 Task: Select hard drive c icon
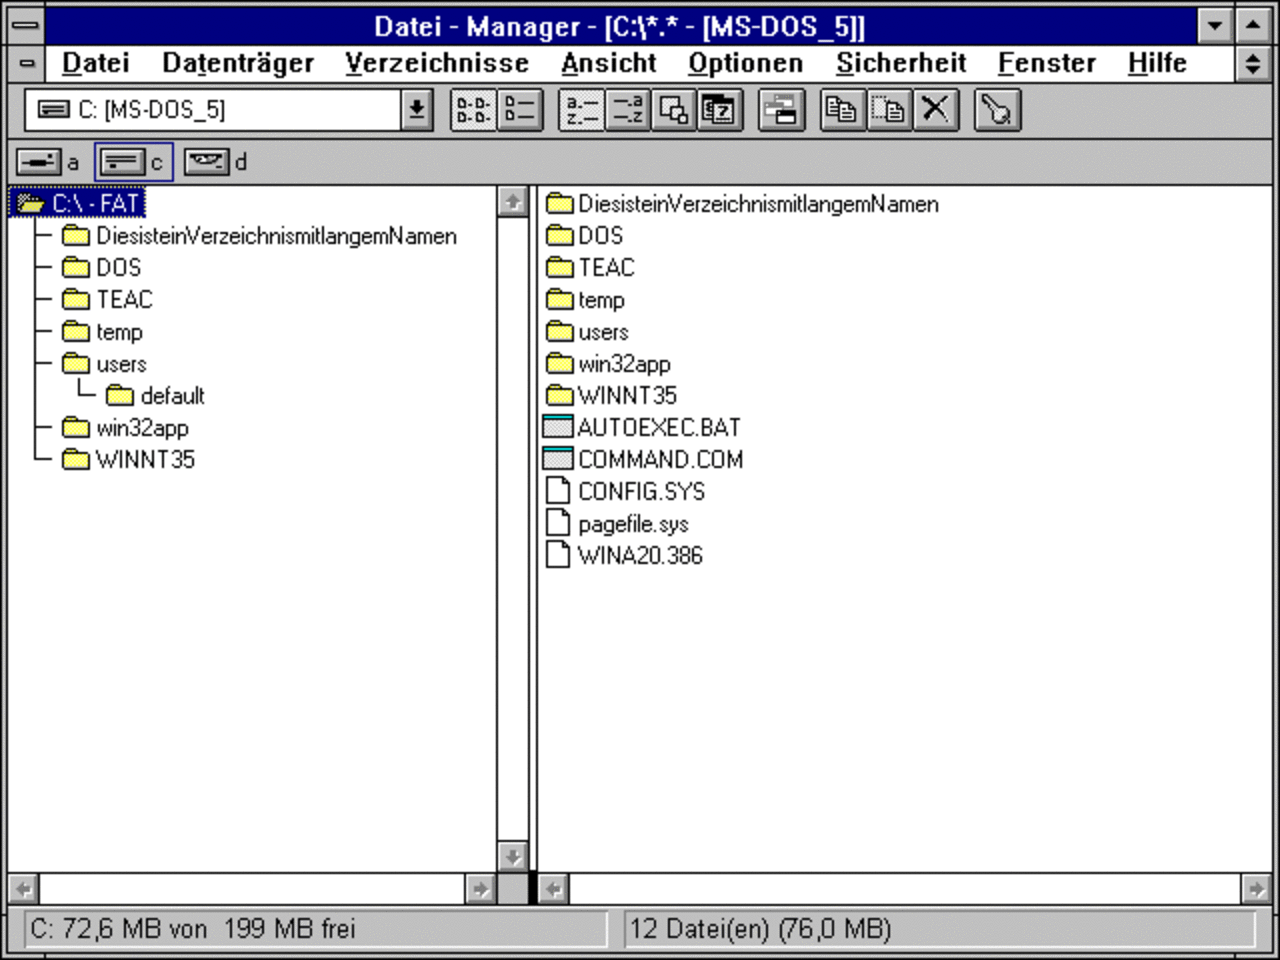coord(123,161)
